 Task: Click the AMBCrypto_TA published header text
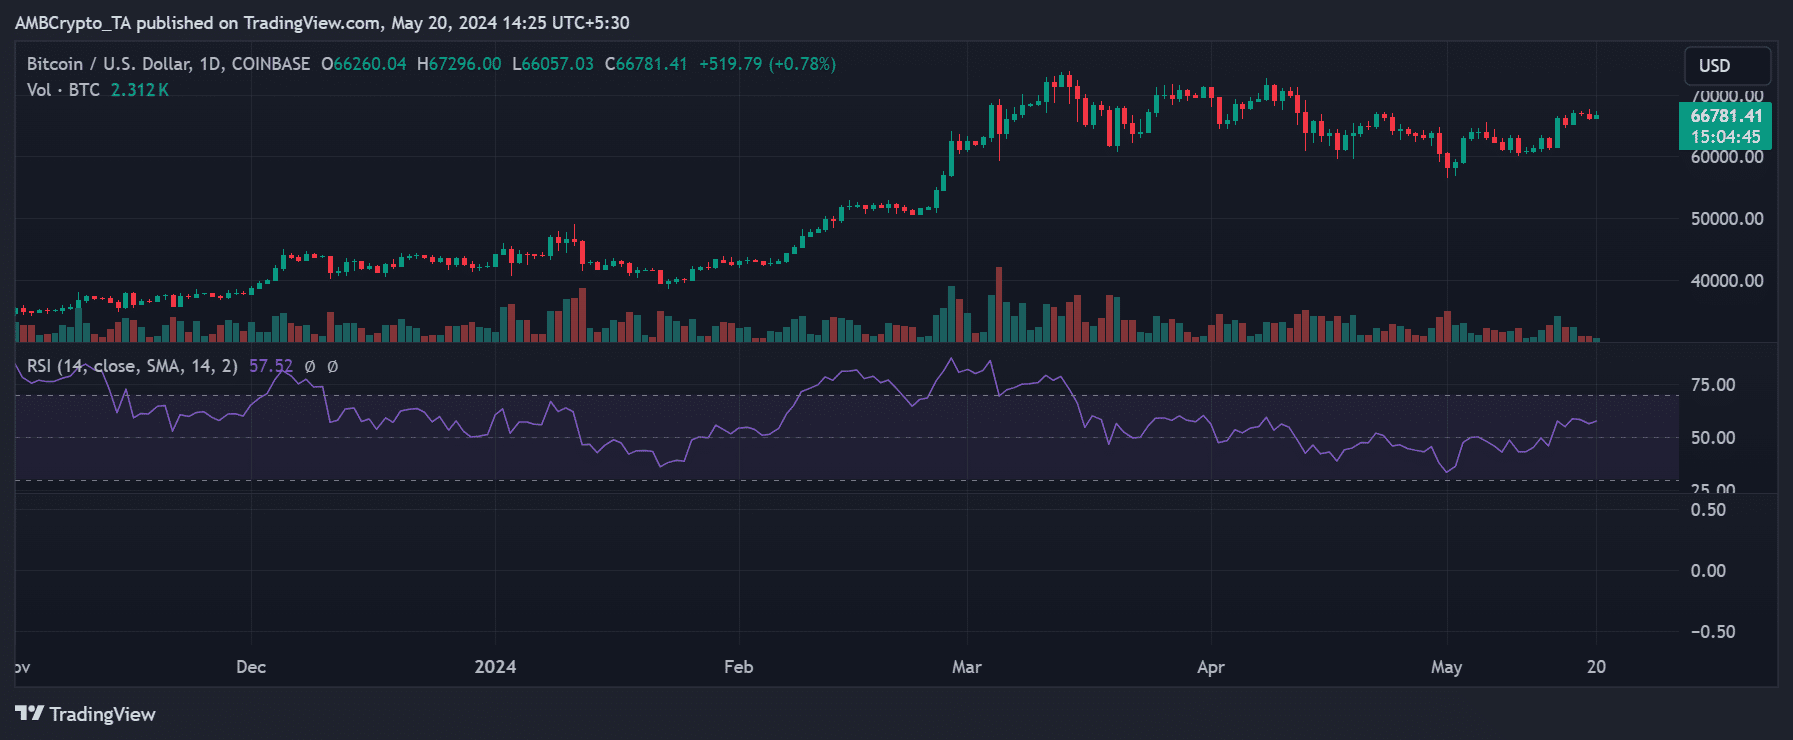pyautogui.click(x=322, y=22)
